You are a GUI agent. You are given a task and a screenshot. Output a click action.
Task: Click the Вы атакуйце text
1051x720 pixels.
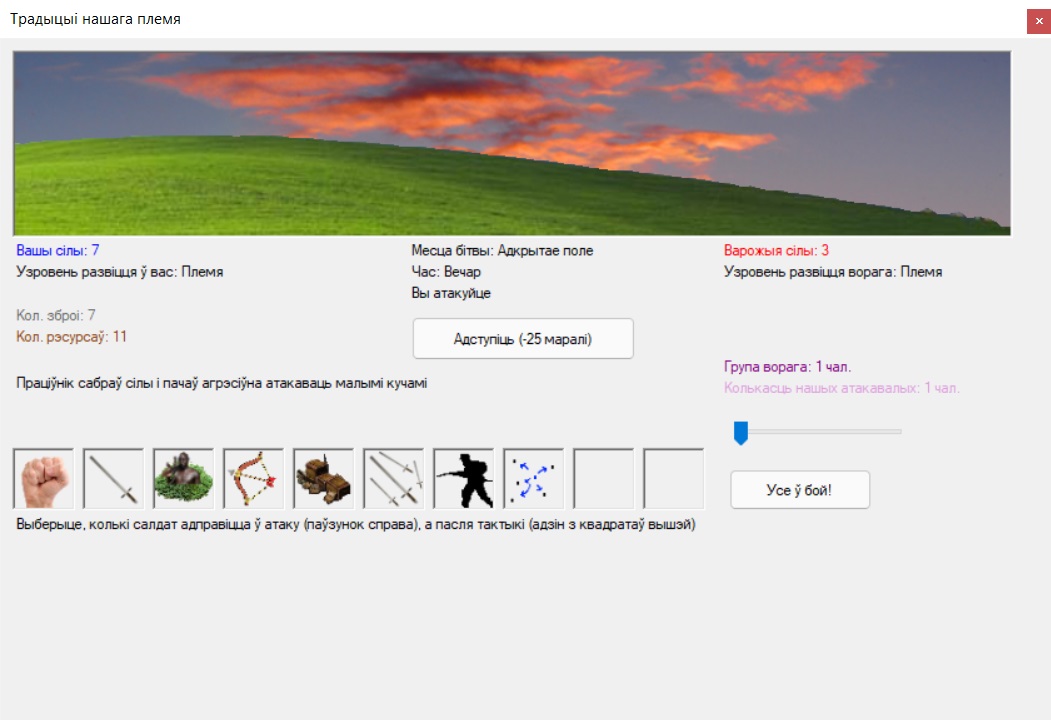click(451, 294)
